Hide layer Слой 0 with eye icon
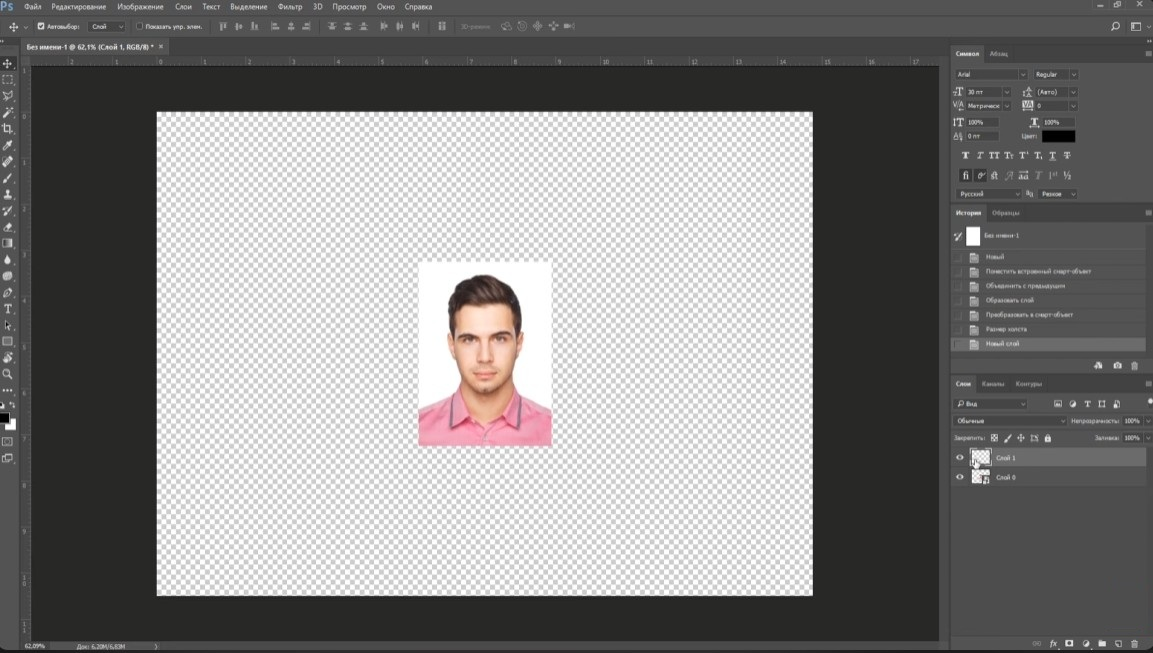Image resolution: width=1153 pixels, height=653 pixels. (x=960, y=477)
